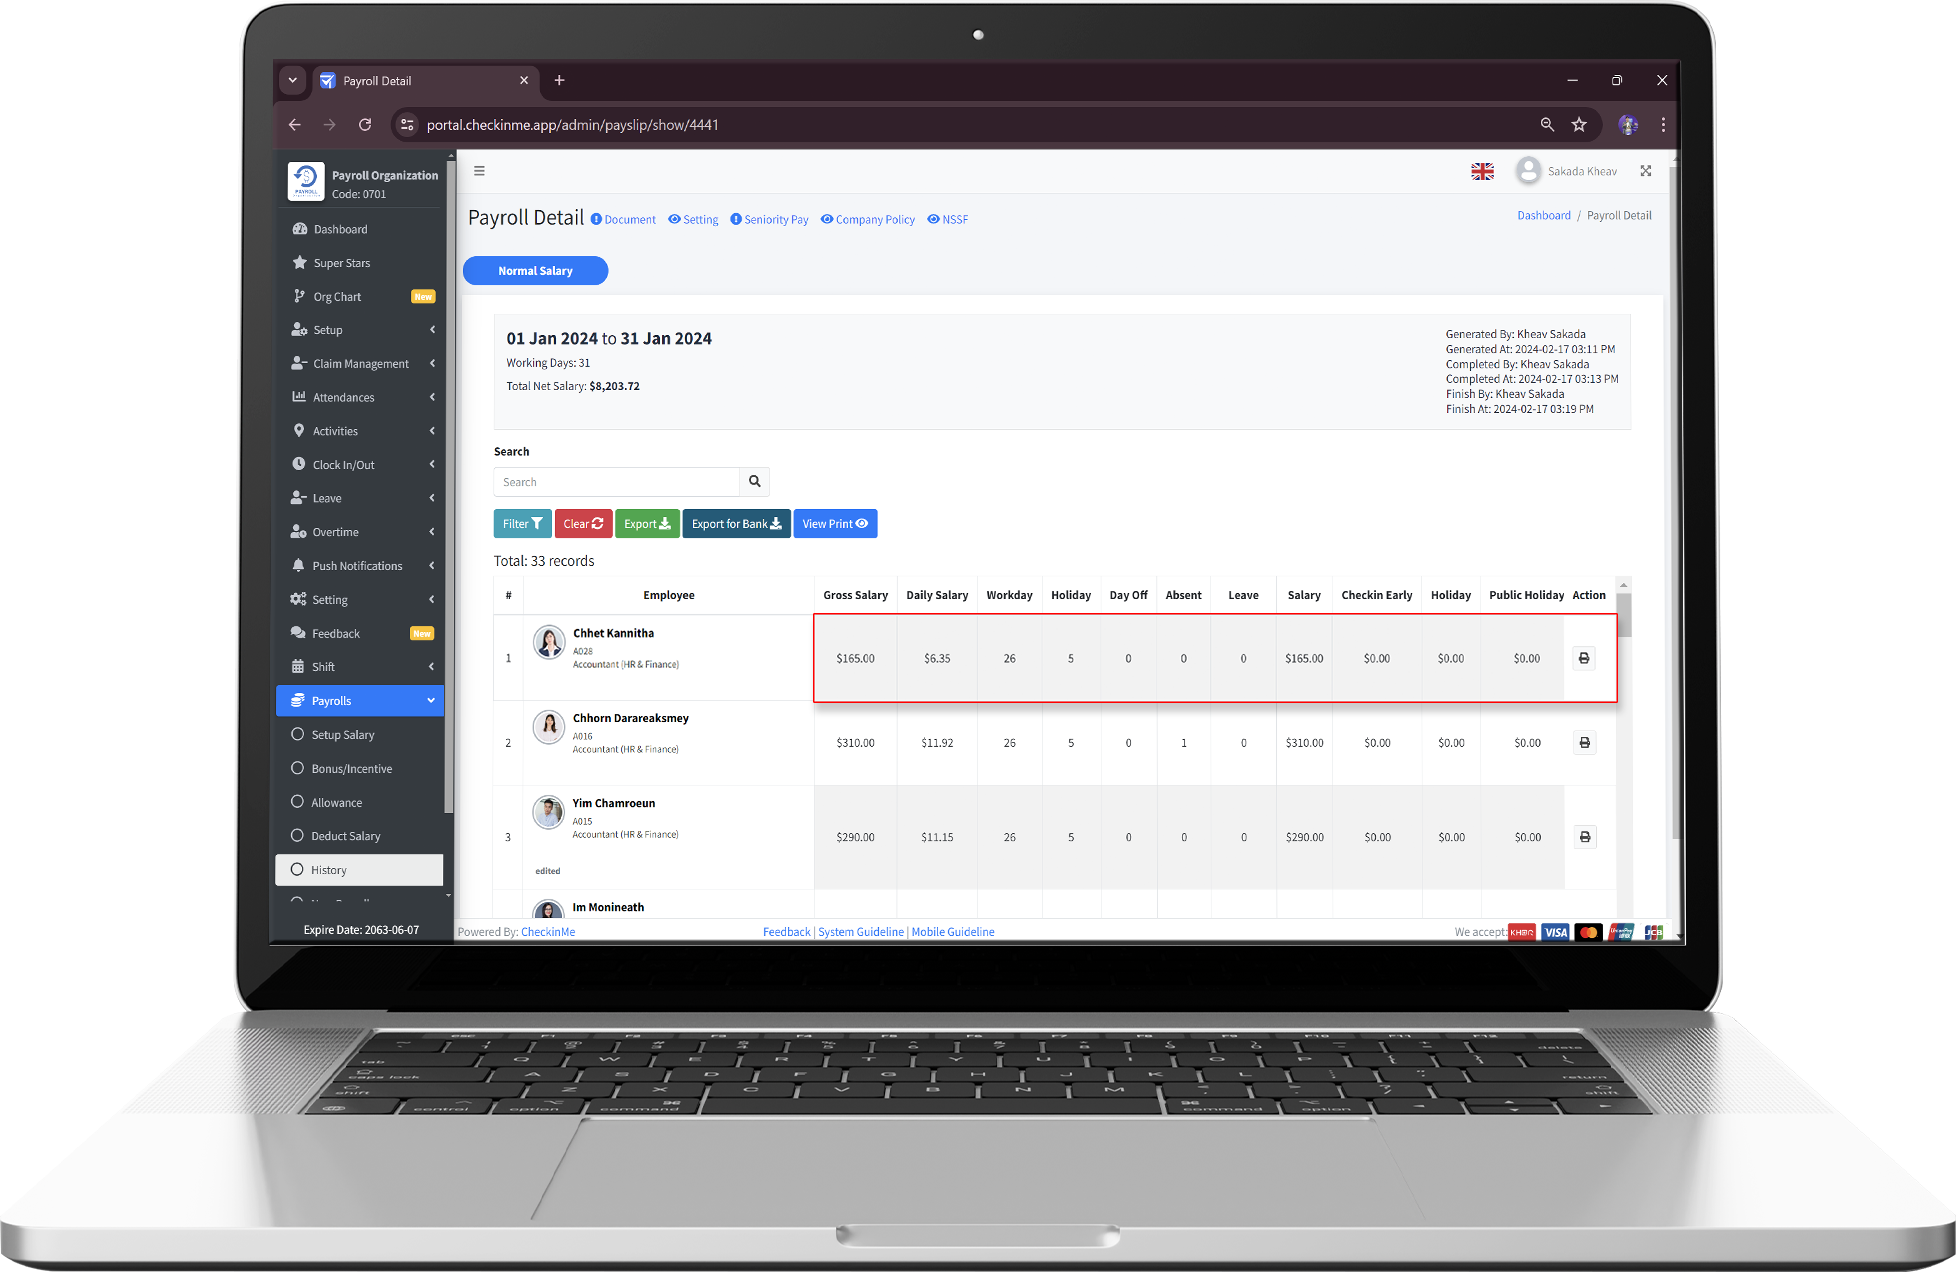Open the Dashboard sidebar item
Viewport: 1956px width, 1272px height.
click(340, 229)
